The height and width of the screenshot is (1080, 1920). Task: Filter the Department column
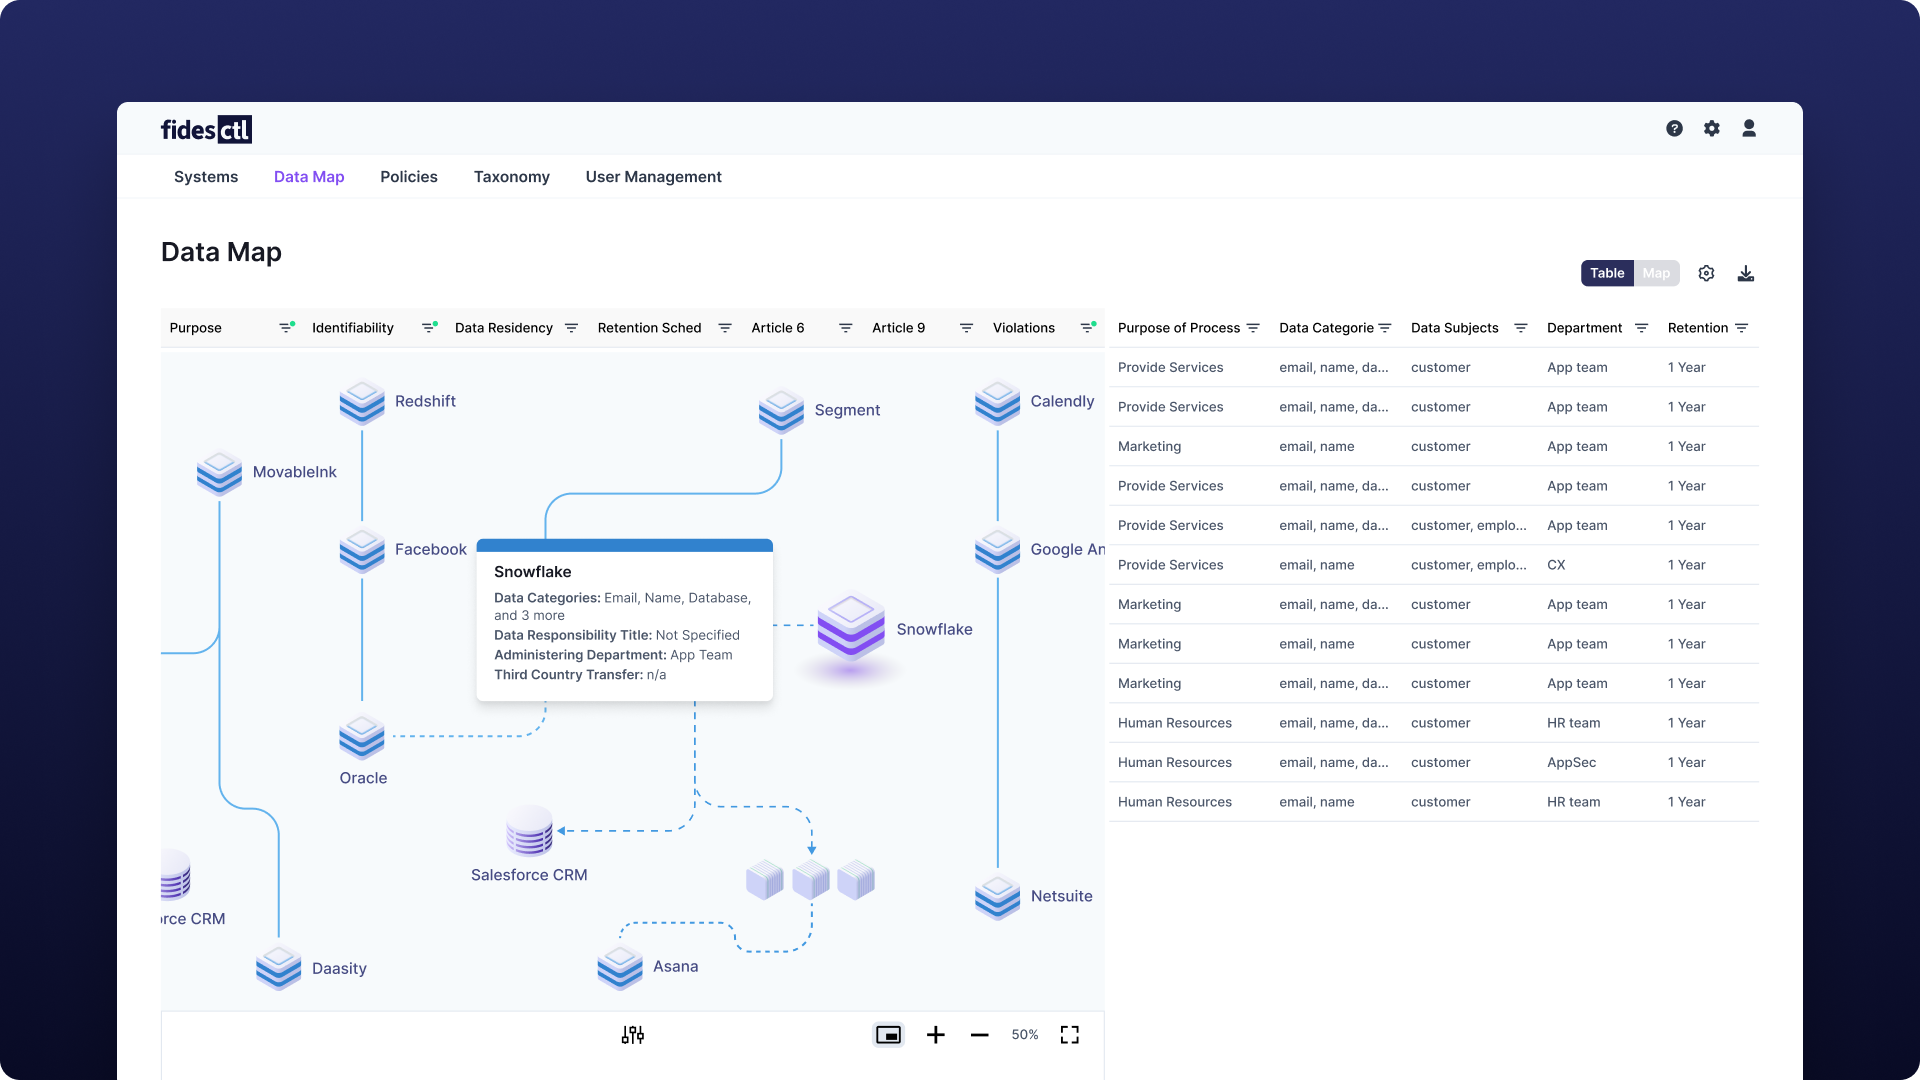(x=1641, y=328)
